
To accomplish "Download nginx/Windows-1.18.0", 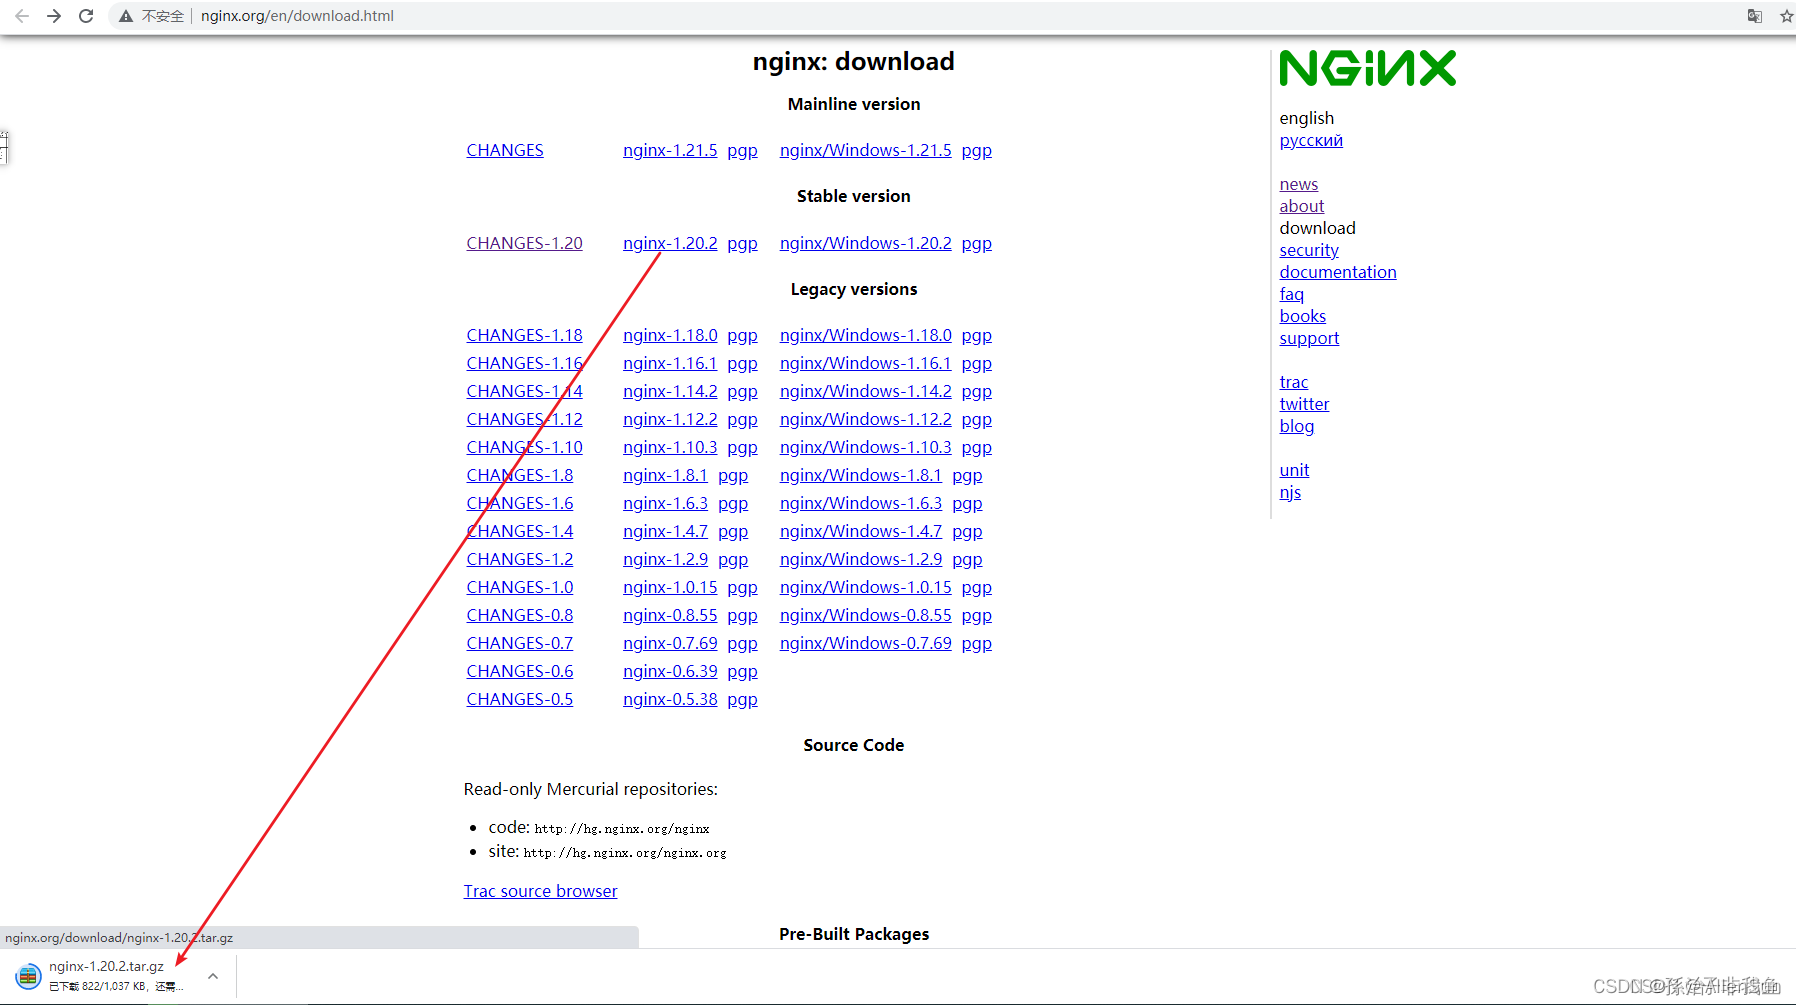I will point(865,335).
